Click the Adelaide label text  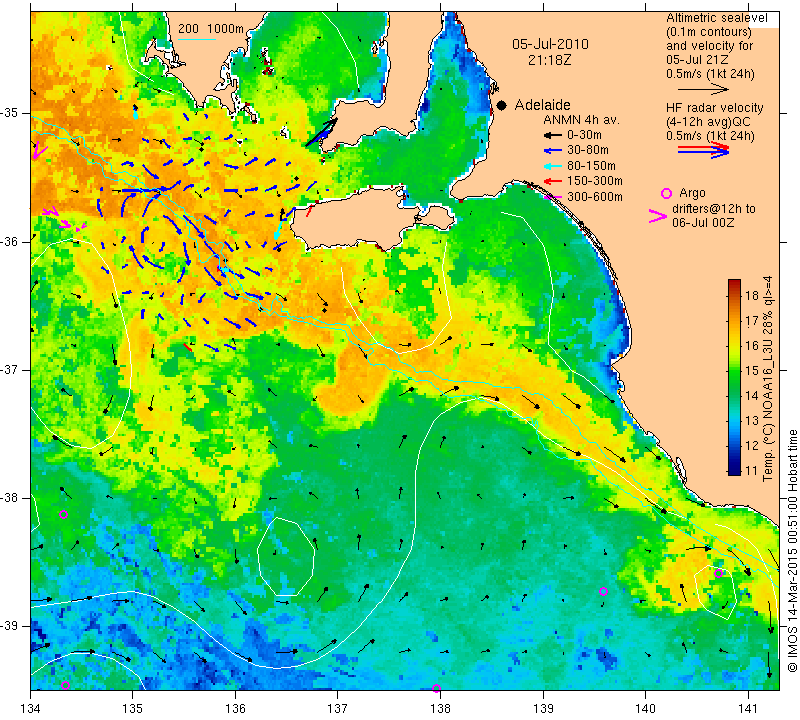pos(542,105)
